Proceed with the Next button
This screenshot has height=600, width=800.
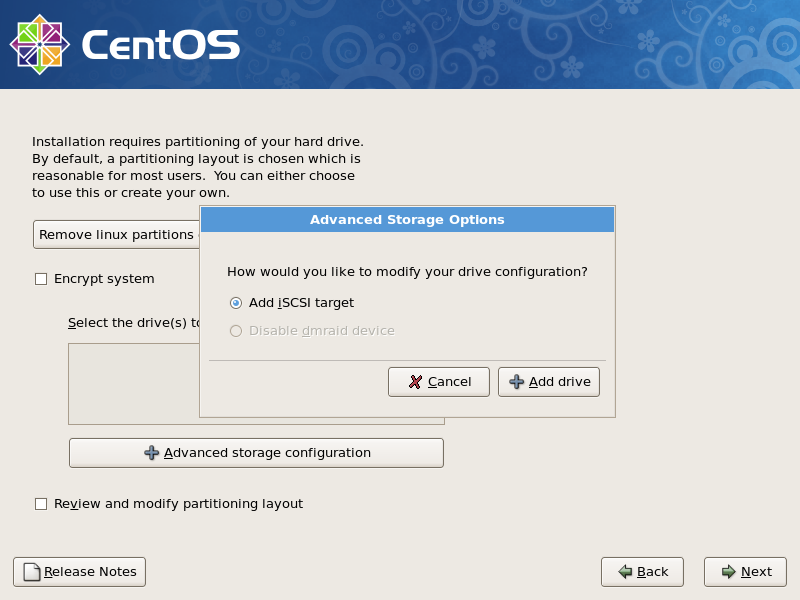tap(745, 572)
